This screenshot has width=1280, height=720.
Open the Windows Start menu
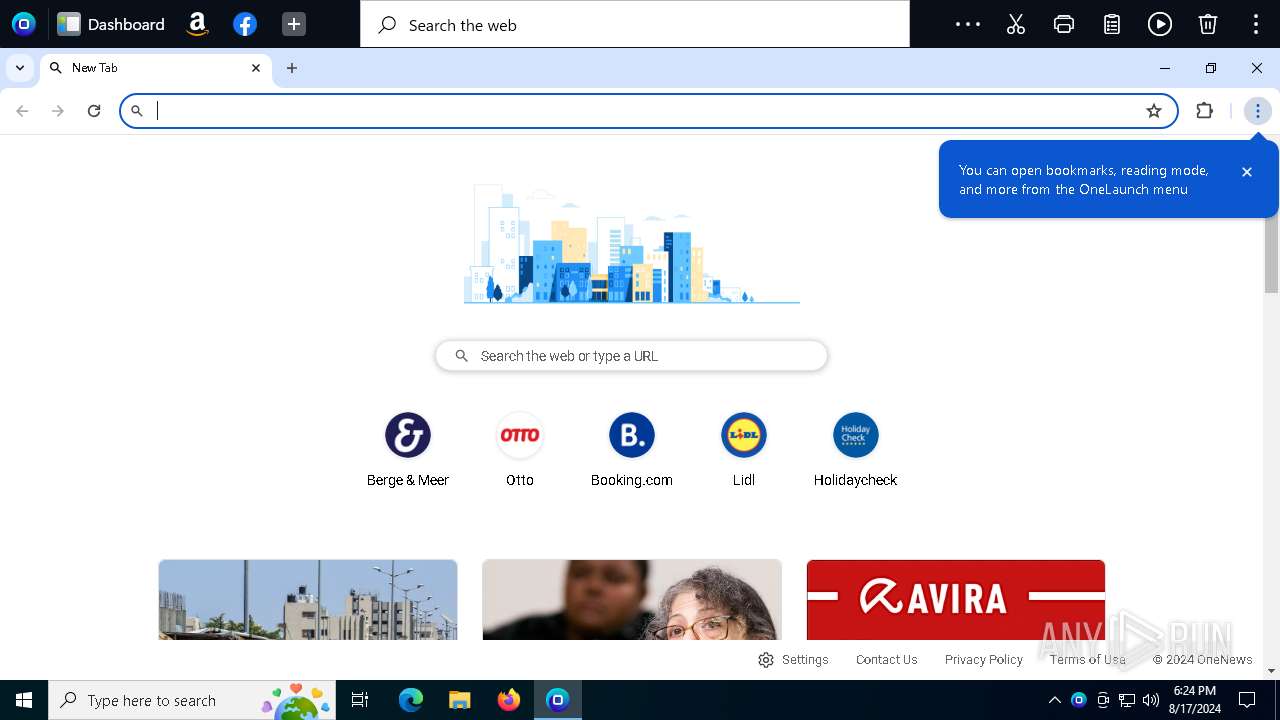(24, 700)
